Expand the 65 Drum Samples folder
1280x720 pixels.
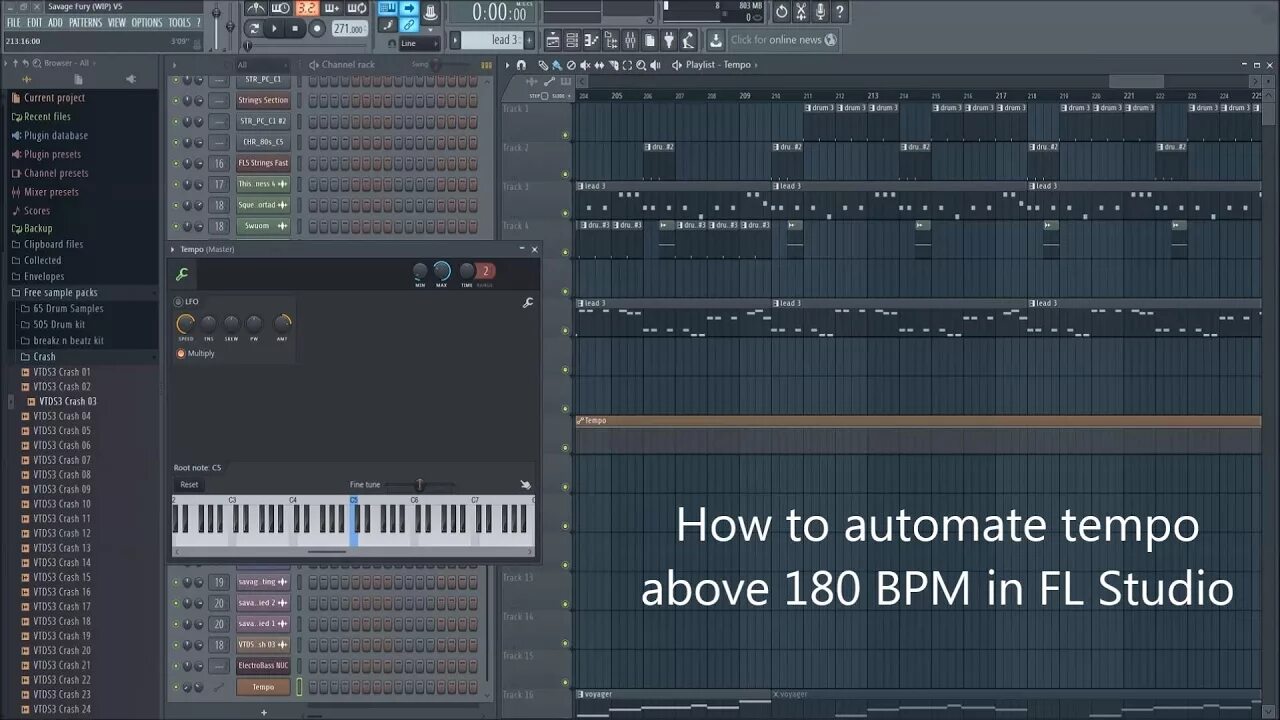(x=68, y=308)
